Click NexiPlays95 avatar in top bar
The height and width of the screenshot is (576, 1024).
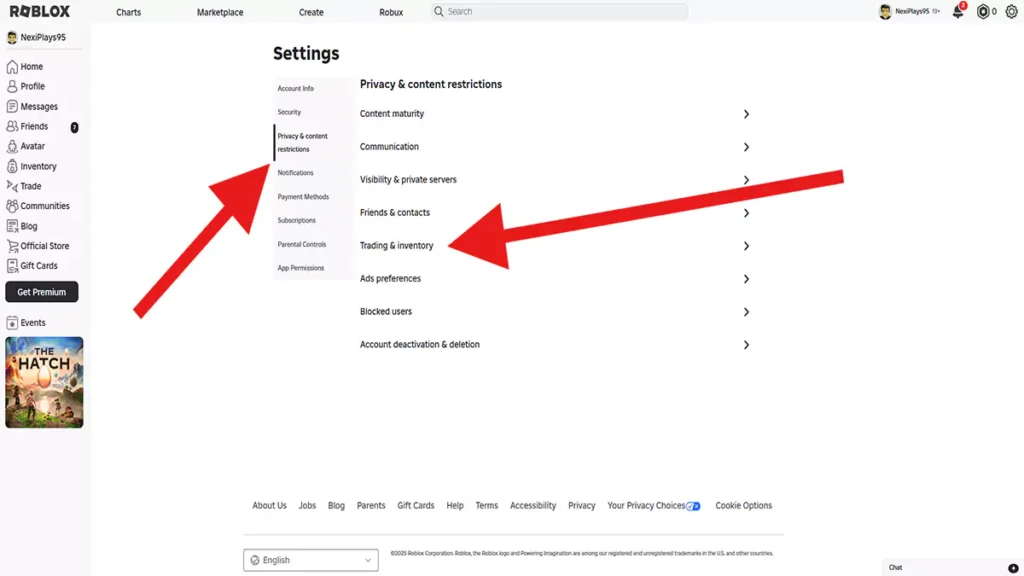(x=885, y=12)
